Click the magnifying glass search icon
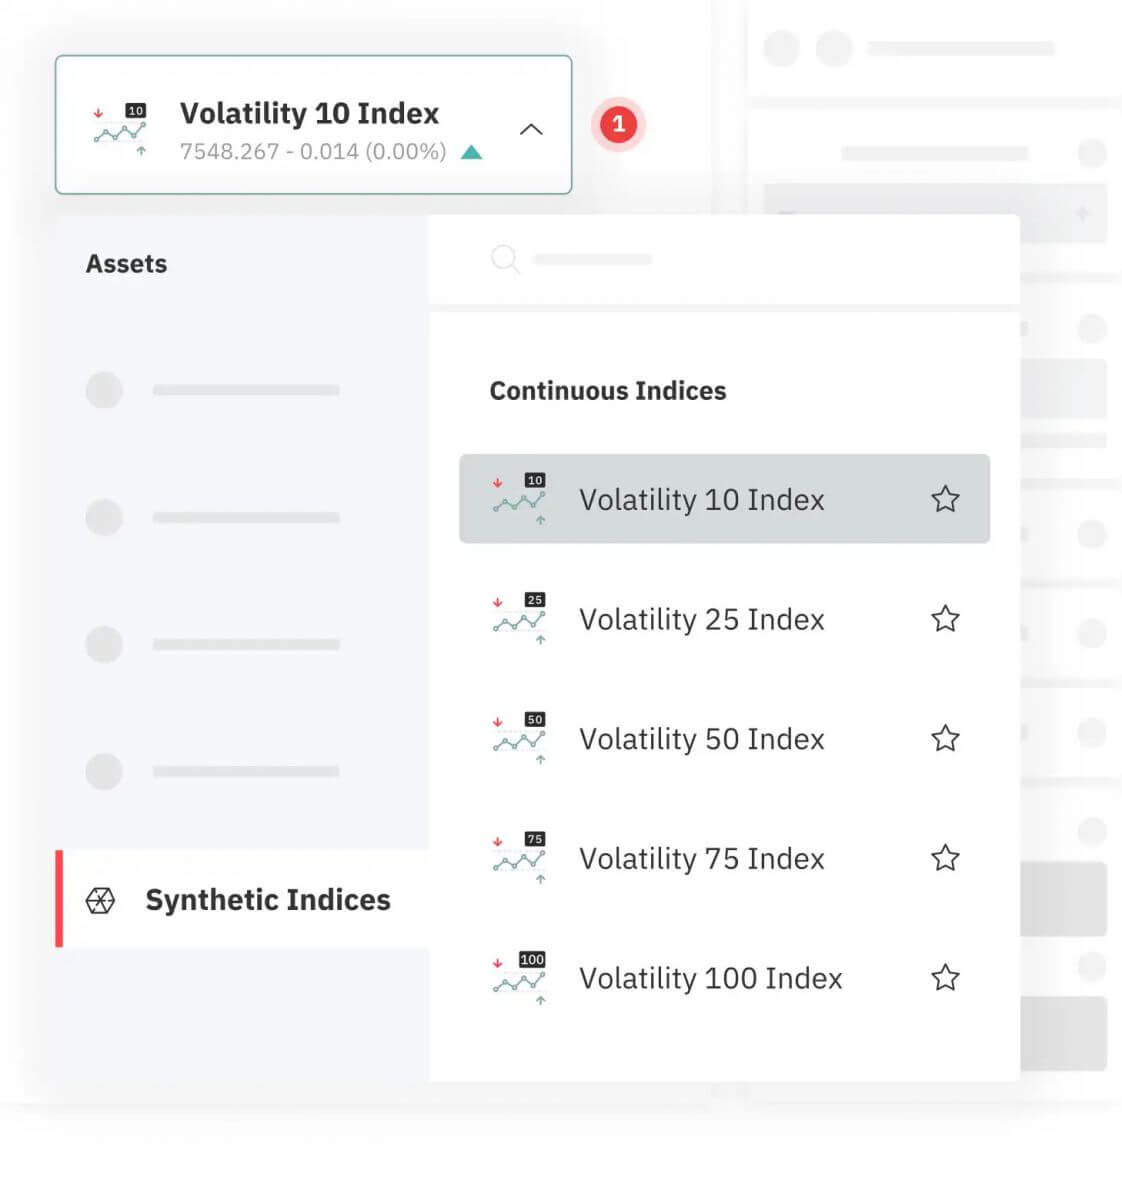 505,260
